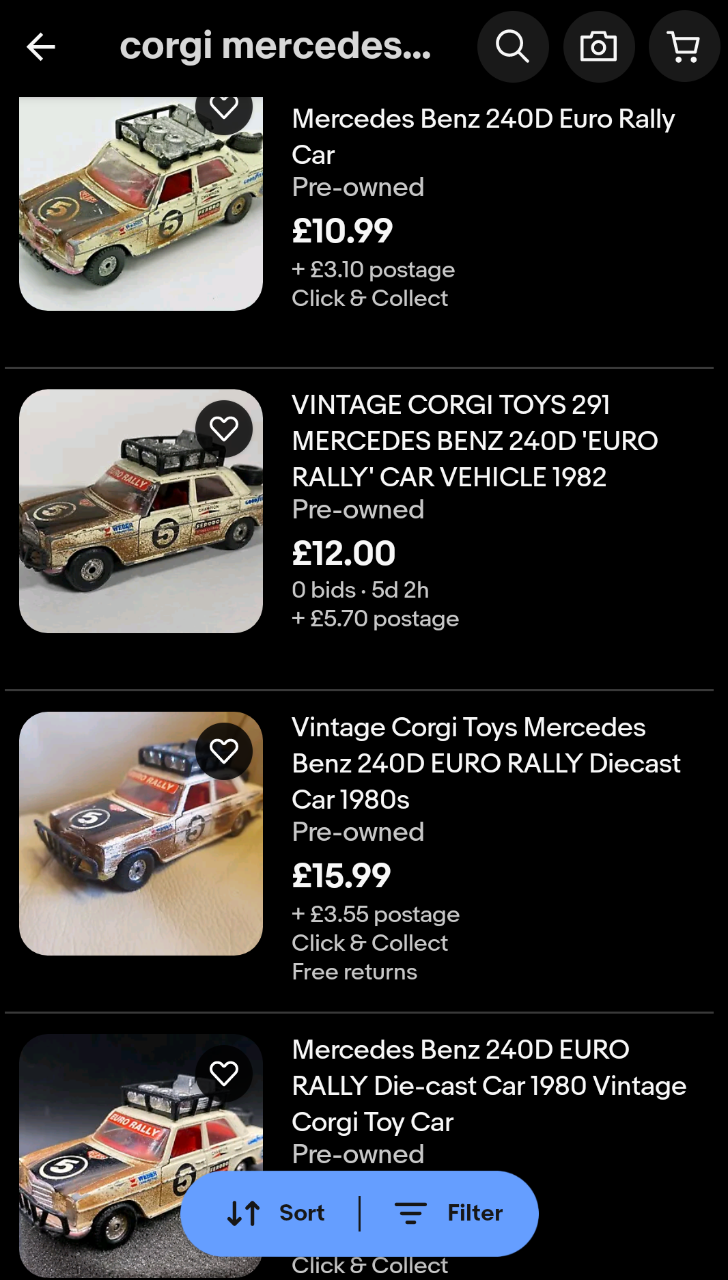Add the £12.00 Corgi 291 listing to watchlist
The width and height of the screenshot is (728, 1280).
224,429
